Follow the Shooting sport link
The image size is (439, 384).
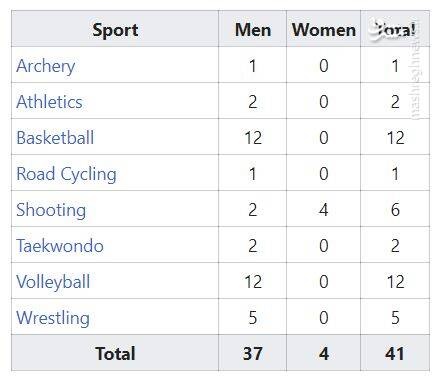(51, 210)
